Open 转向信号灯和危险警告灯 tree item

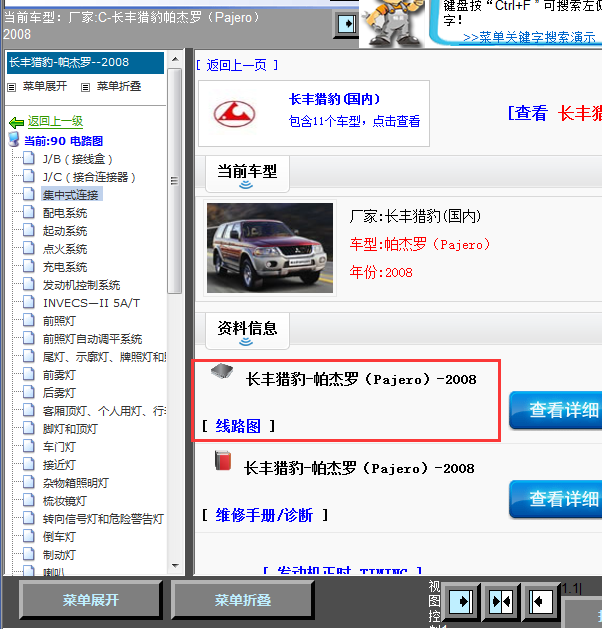[x=103, y=519]
